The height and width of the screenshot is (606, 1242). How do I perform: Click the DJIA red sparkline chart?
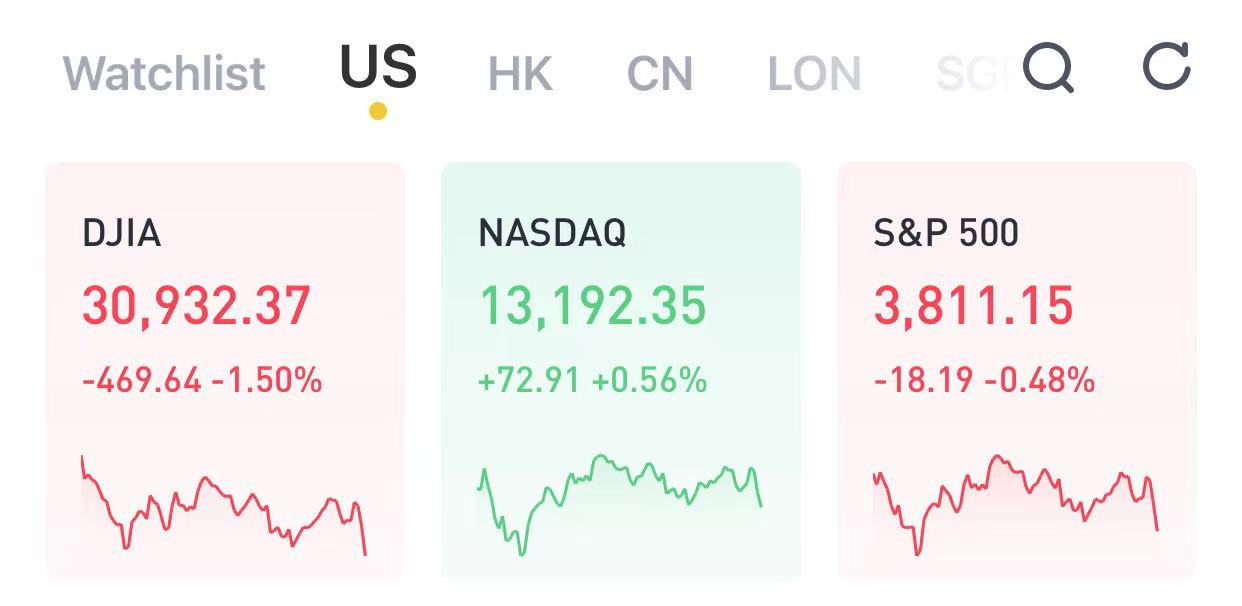(224, 505)
